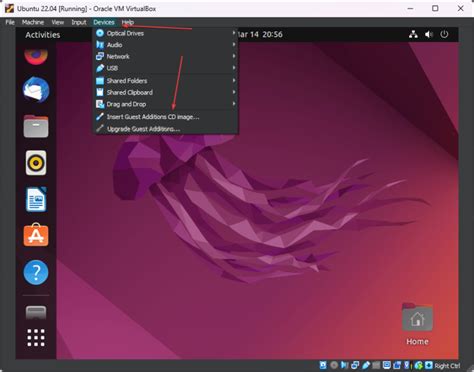Expand the Audio submenu
Image resolution: width=474 pixels, height=372 pixels.
click(165, 45)
